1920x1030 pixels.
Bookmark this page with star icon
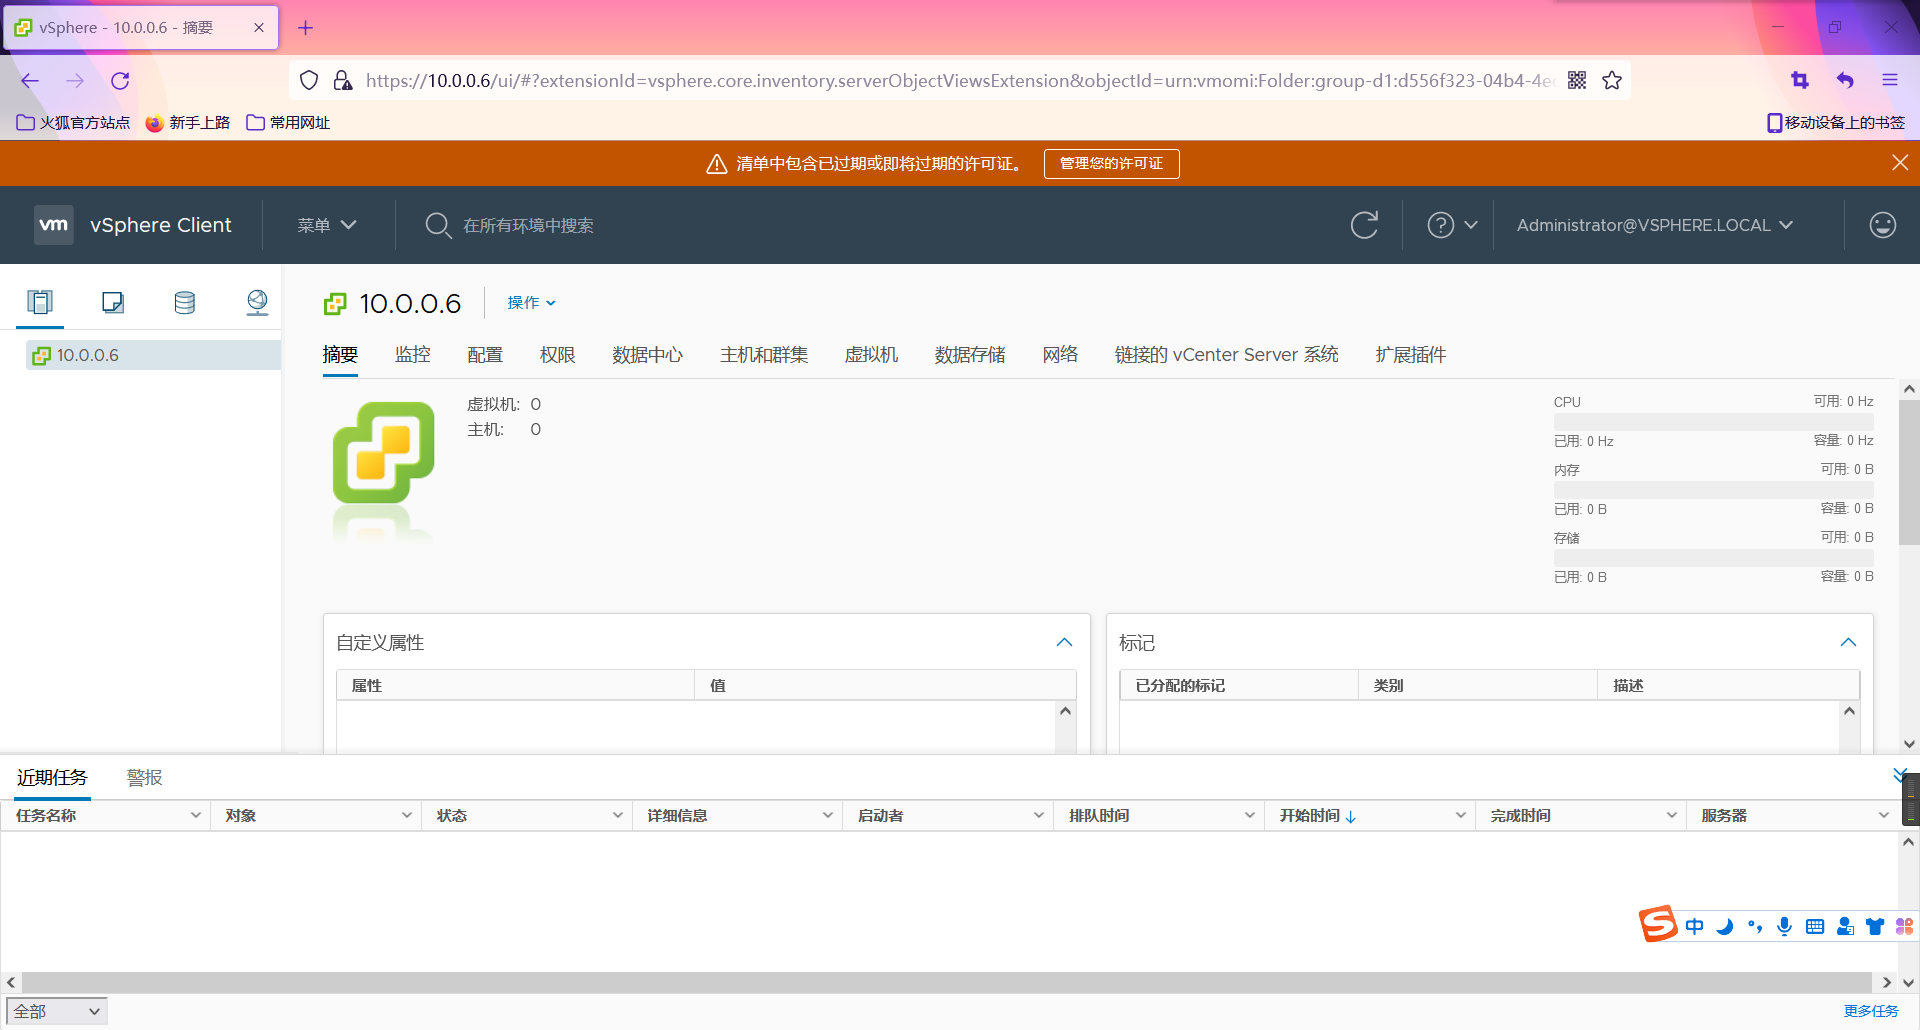click(1612, 80)
